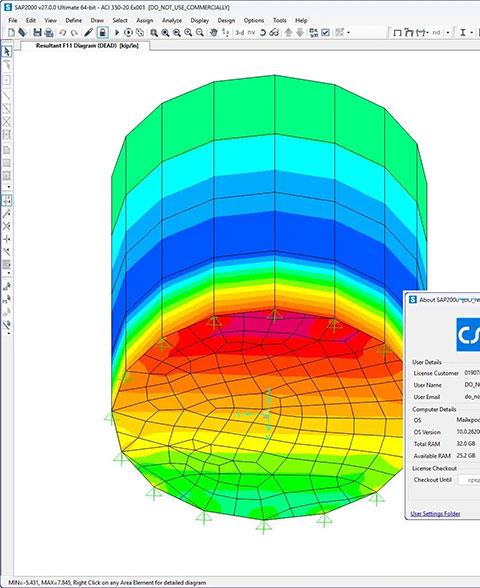Toggle the Set Display Options checkbox icon

326,33
